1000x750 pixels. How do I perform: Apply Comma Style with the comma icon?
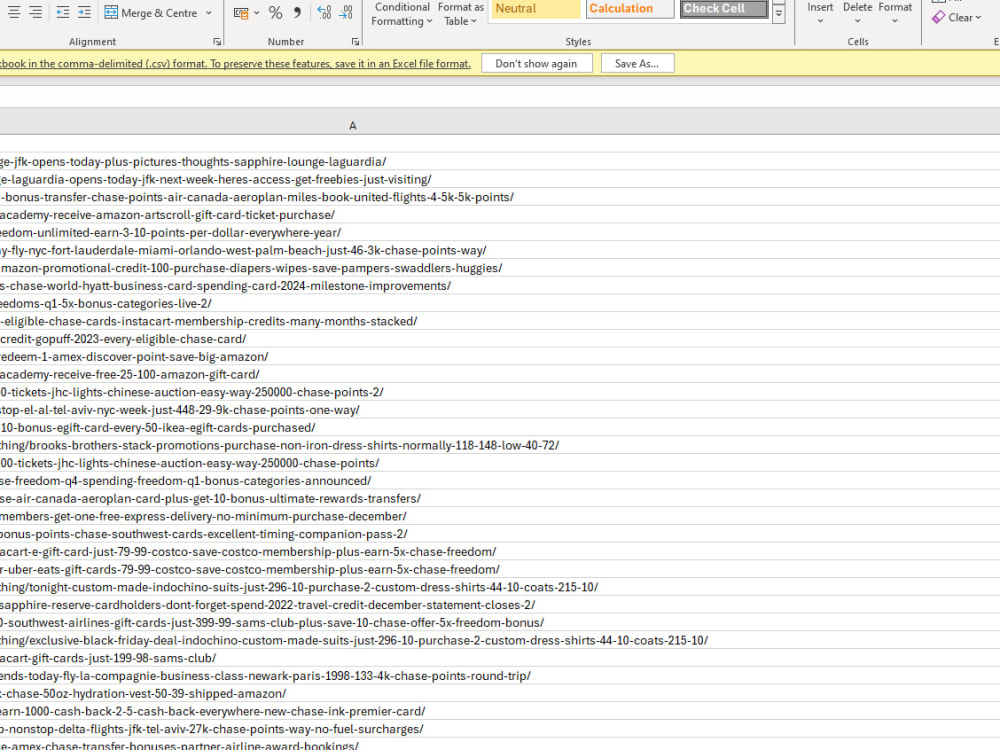[297, 13]
